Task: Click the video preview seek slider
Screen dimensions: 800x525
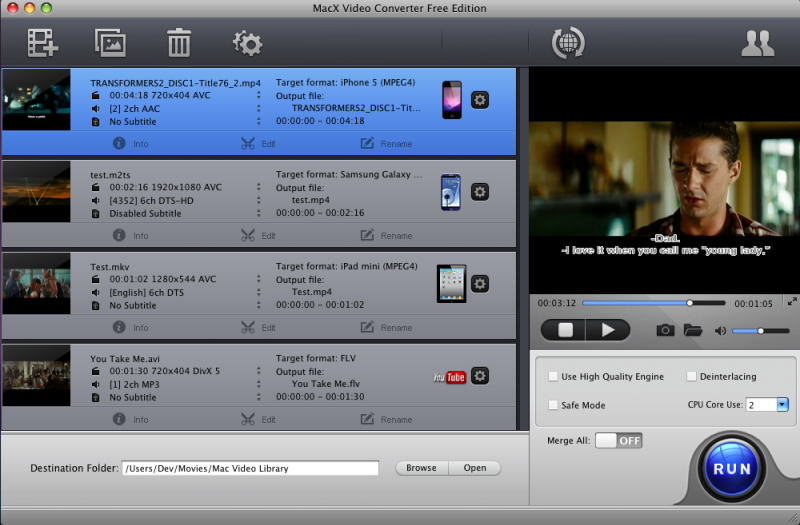Action: tap(653, 303)
